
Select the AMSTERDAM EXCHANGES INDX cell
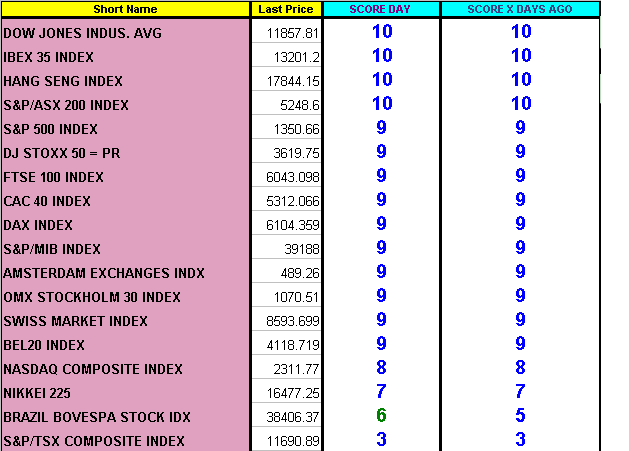click(x=125, y=273)
